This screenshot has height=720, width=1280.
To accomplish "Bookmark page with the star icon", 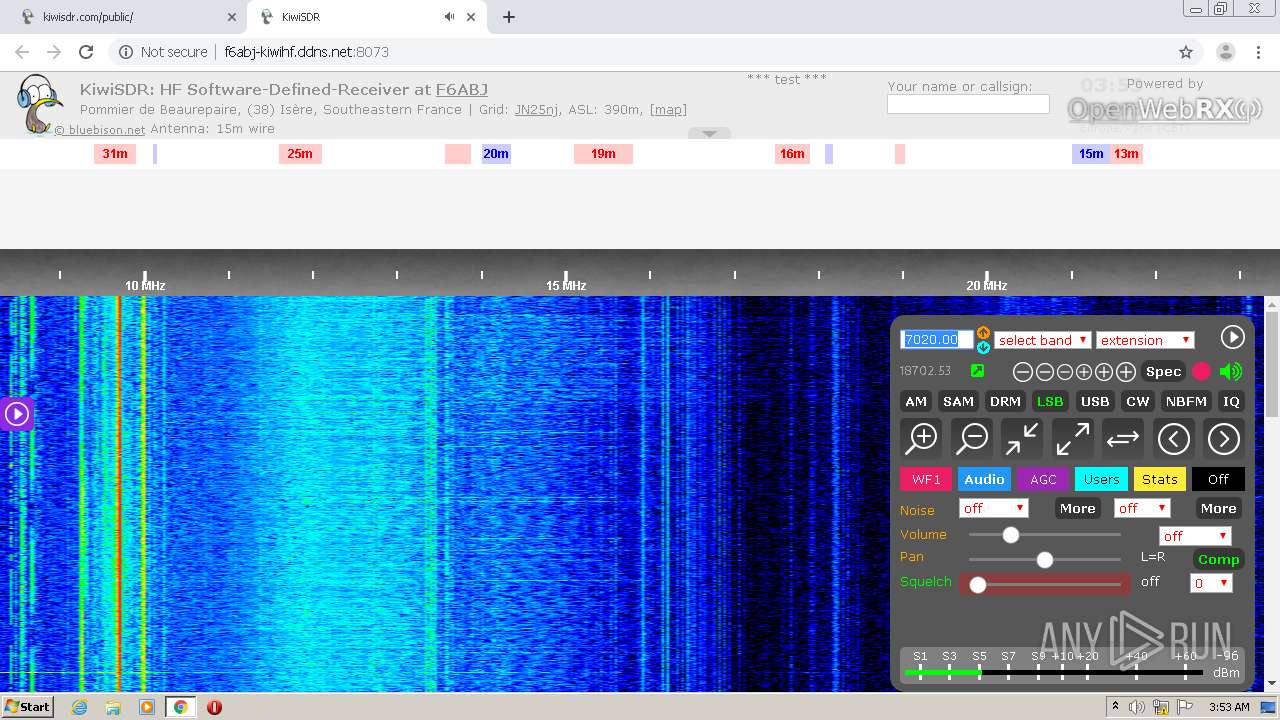I will point(1186,52).
